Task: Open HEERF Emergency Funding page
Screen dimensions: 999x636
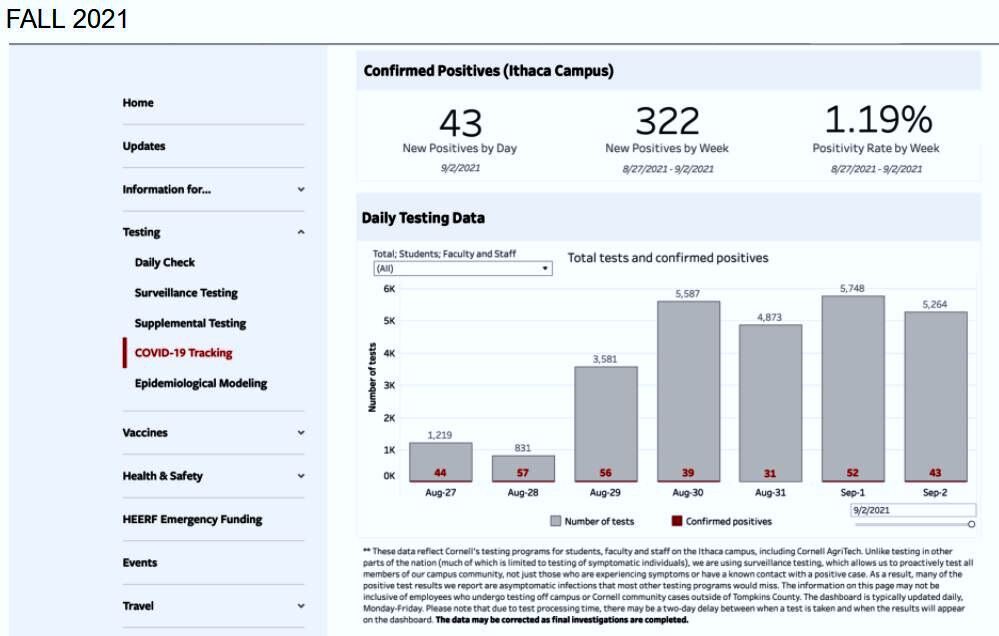Action: click(192, 519)
